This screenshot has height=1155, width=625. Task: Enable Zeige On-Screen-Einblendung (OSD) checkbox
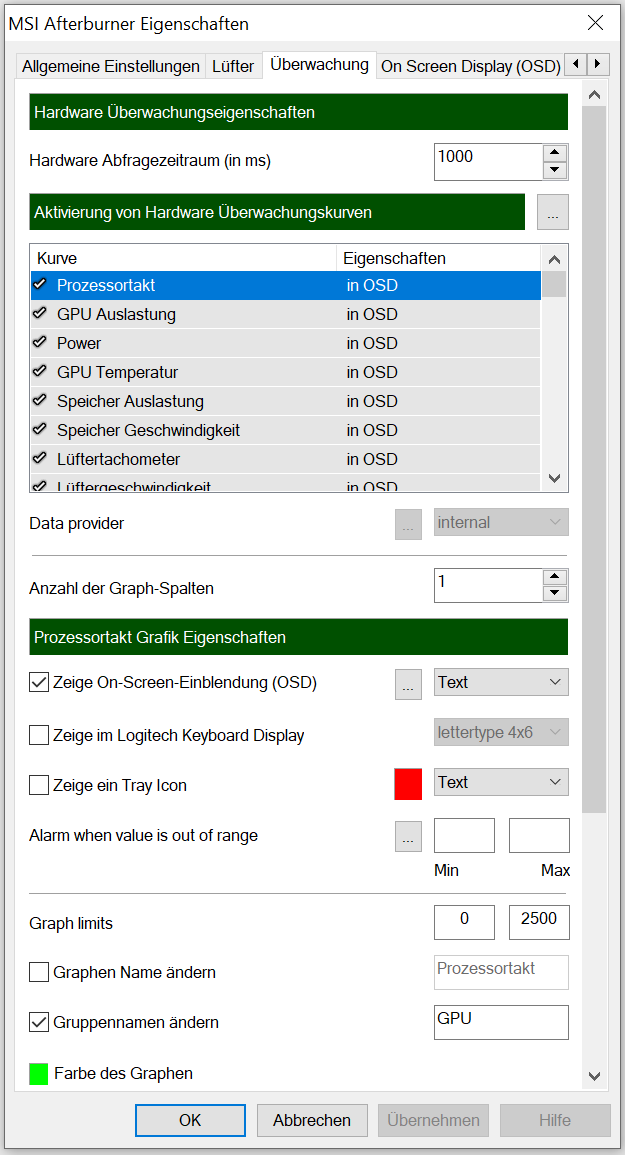(38, 682)
